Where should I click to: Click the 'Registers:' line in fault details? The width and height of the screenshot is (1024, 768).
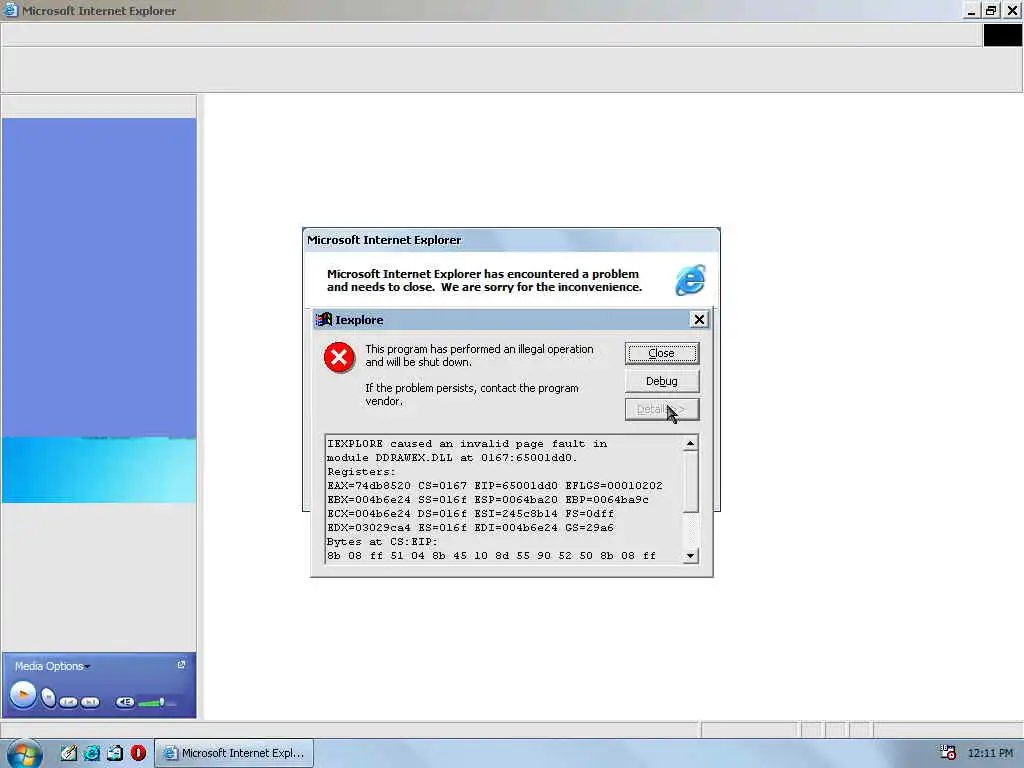[361, 472]
